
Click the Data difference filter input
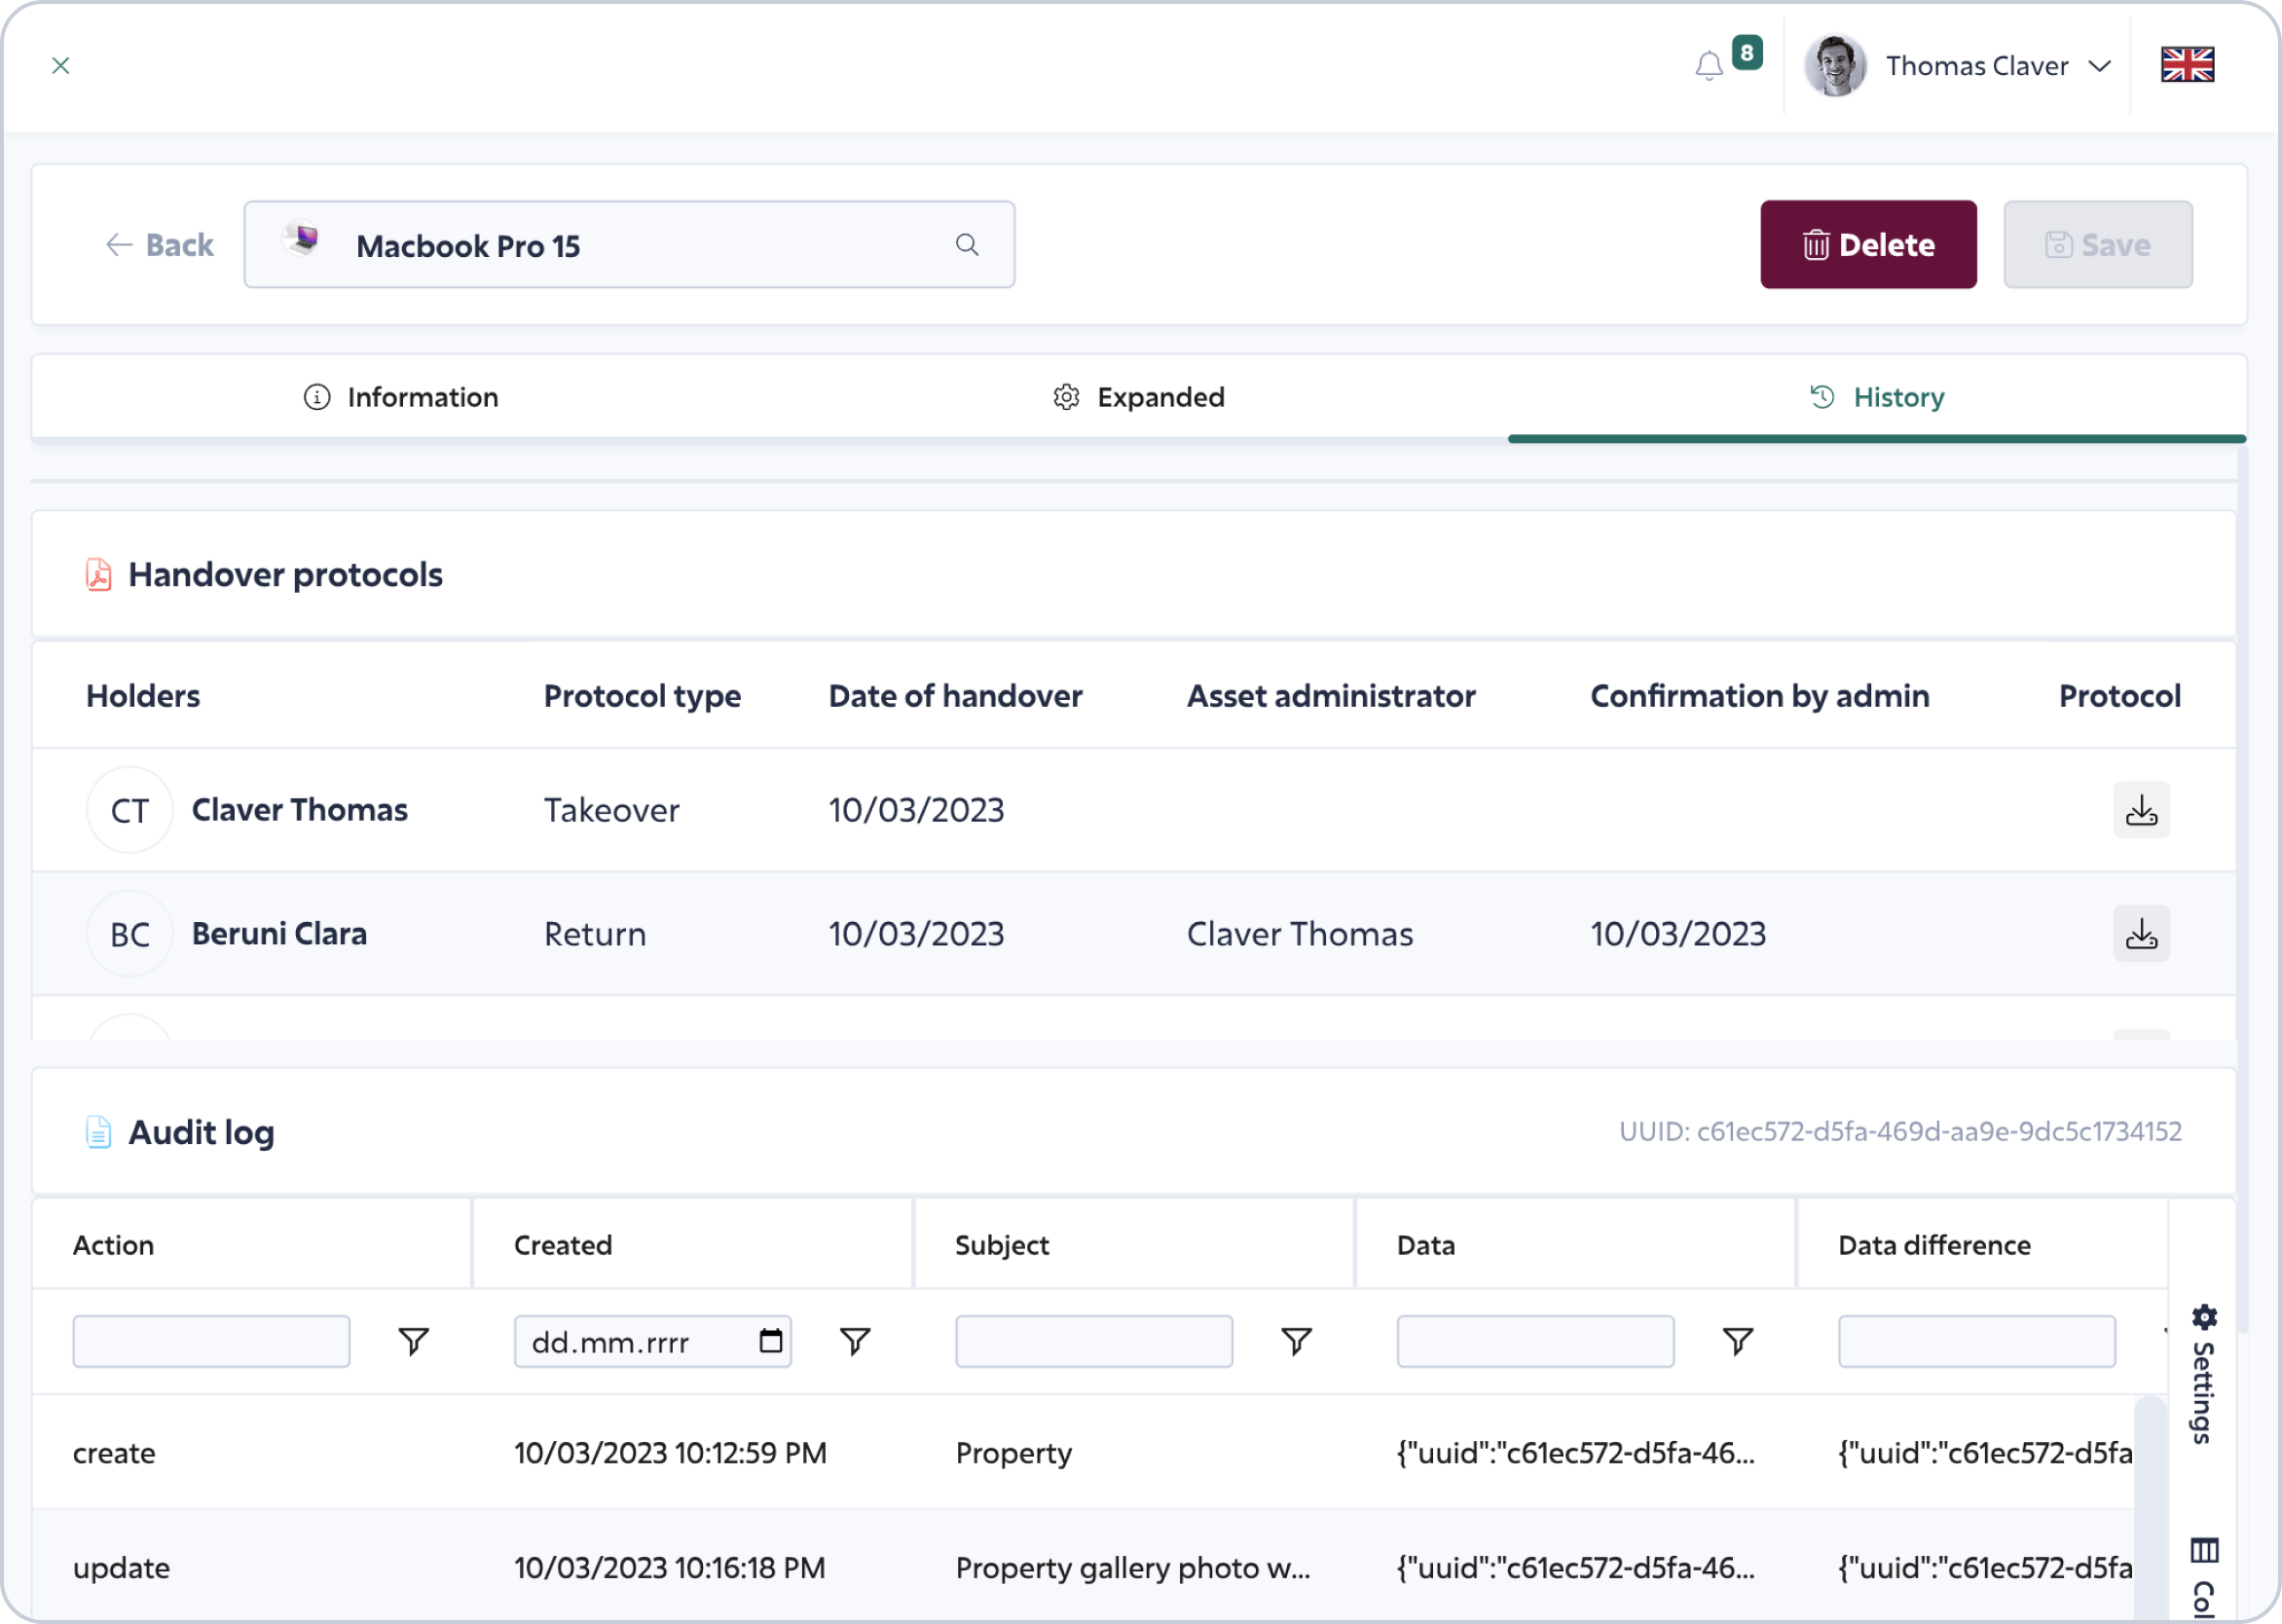1976,1341
